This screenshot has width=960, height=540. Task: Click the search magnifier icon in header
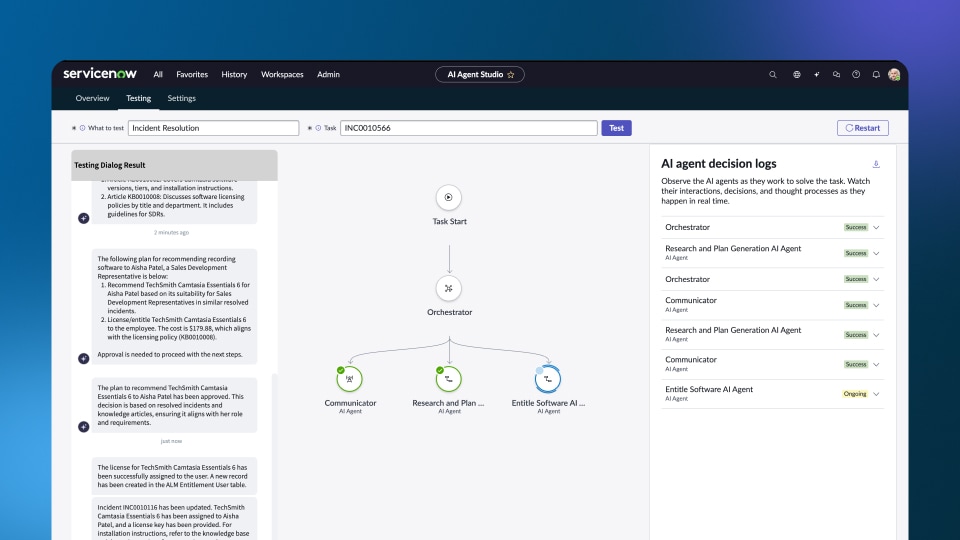(x=772, y=75)
